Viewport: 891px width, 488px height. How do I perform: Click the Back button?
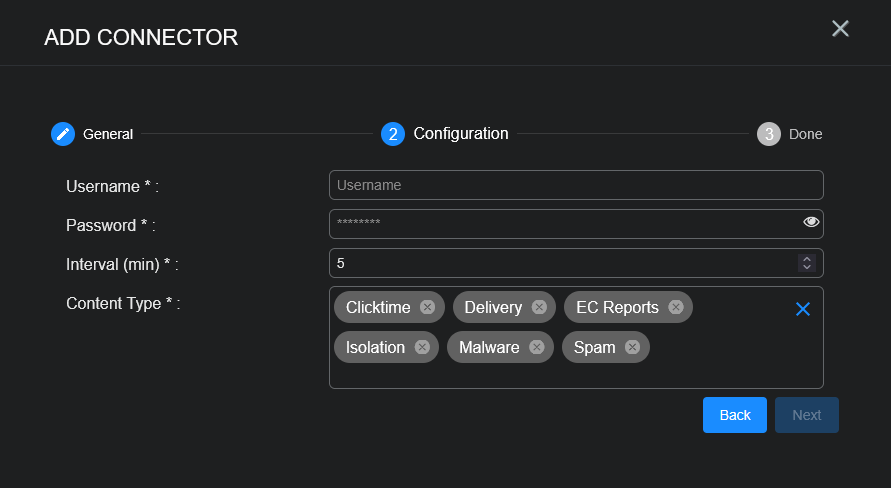pos(735,415)
